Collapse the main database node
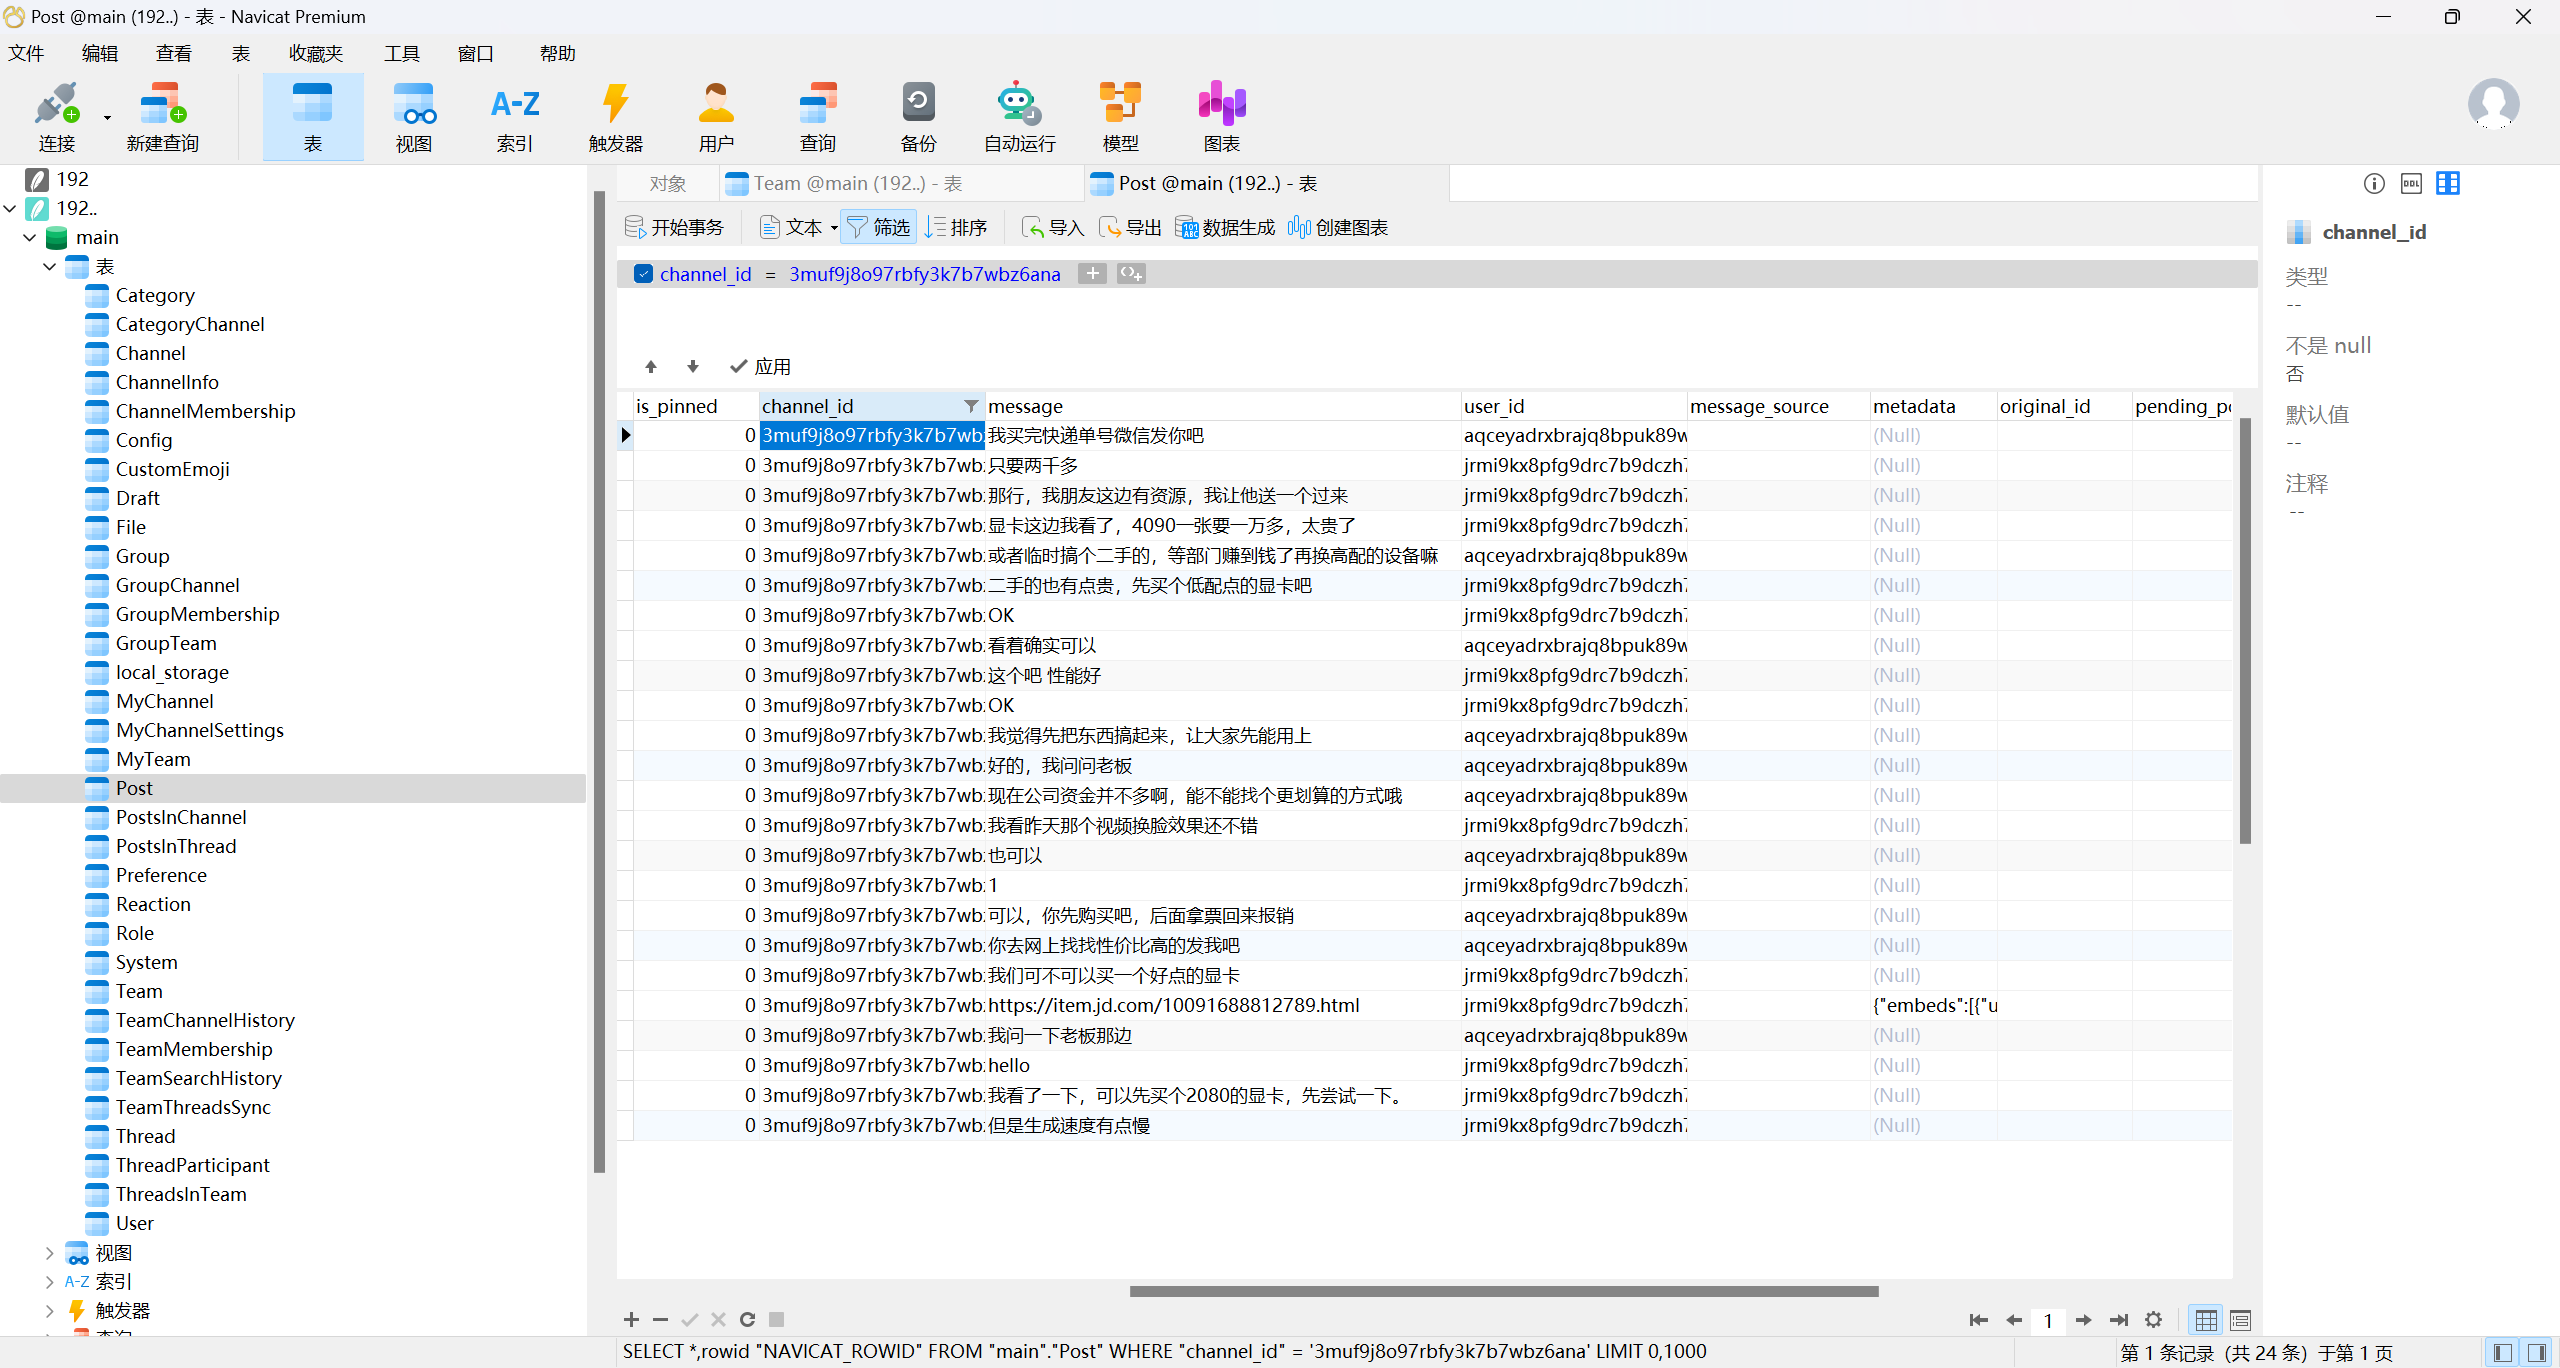 coord(30,238)
